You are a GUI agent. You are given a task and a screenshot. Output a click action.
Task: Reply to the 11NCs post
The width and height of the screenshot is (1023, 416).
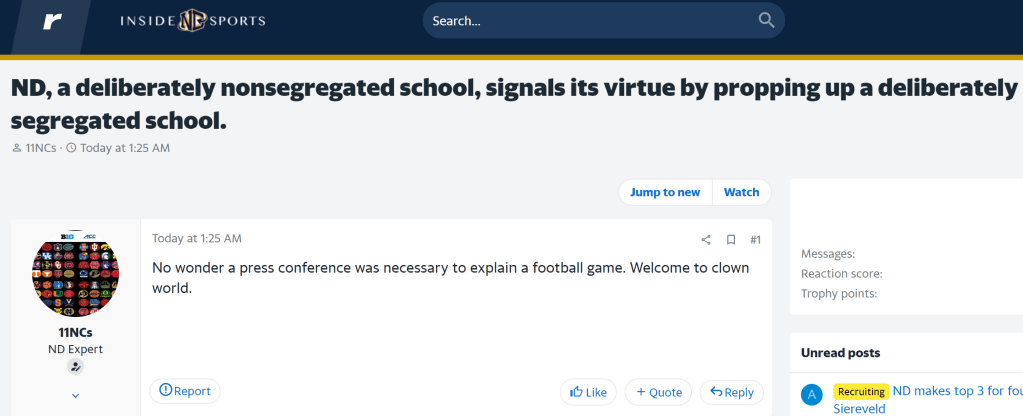click(x=731, y=392)
